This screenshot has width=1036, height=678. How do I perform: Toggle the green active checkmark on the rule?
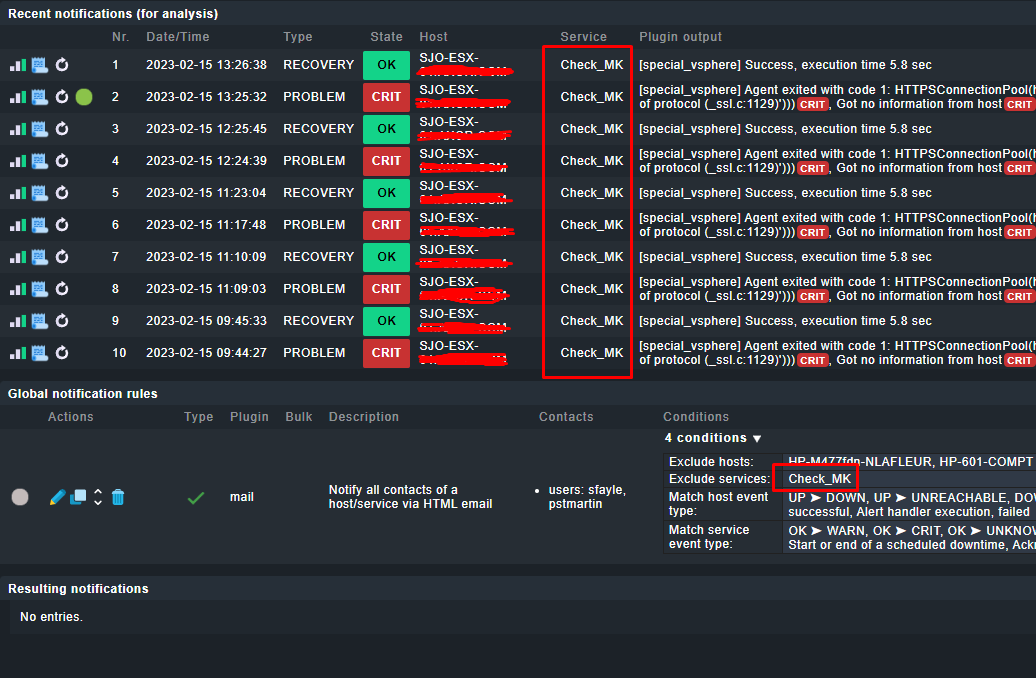[195, 497]
